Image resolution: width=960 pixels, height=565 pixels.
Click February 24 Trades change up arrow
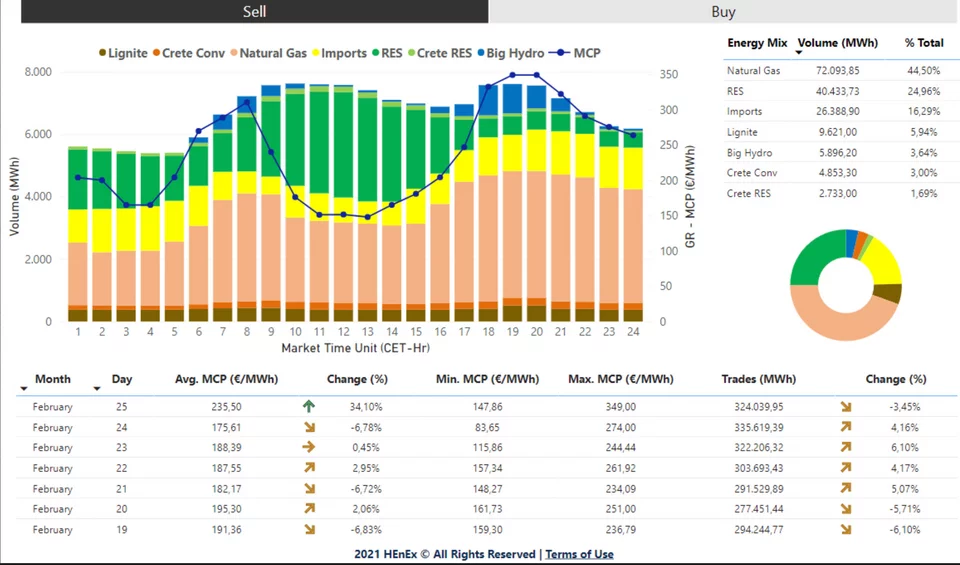pos(846,427)
